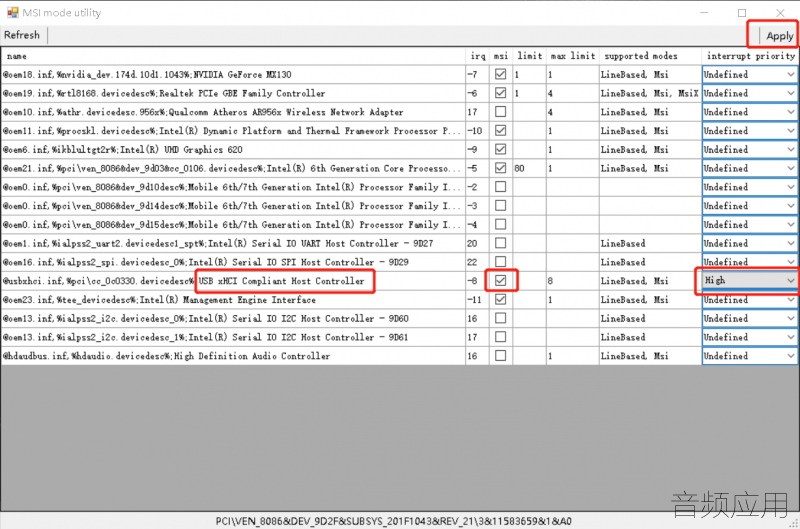This screenshot has height=529, width=800.
Task: Toggle msi for Intel Dynamic Platform Thermal Framework
Action: click(501, 131)
